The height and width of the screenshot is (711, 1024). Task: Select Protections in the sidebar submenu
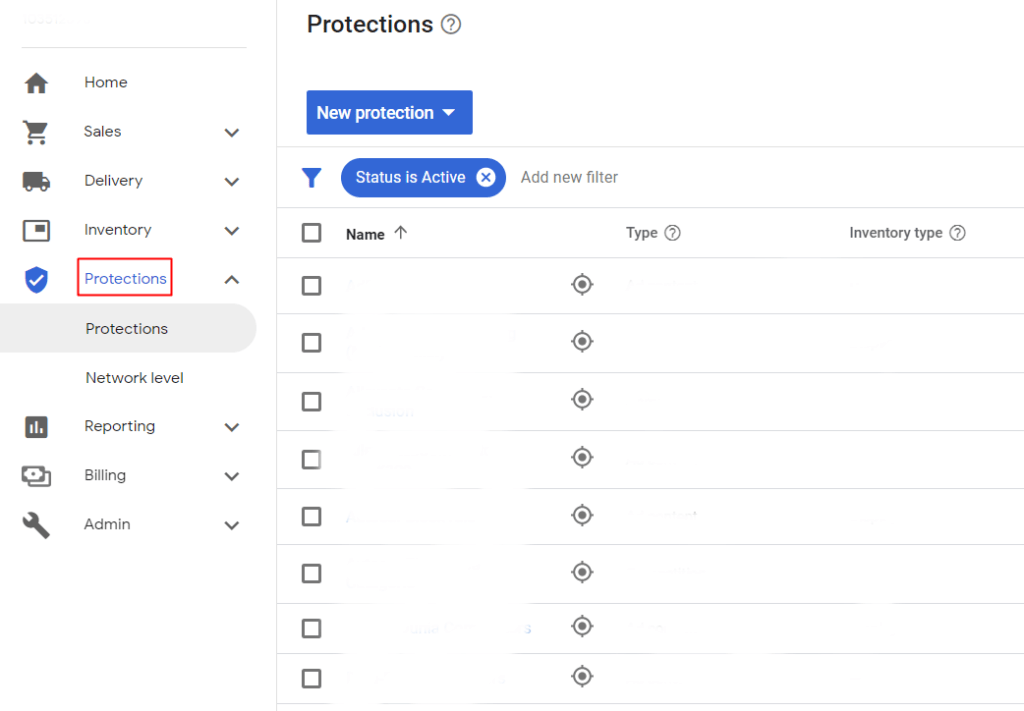126,328
